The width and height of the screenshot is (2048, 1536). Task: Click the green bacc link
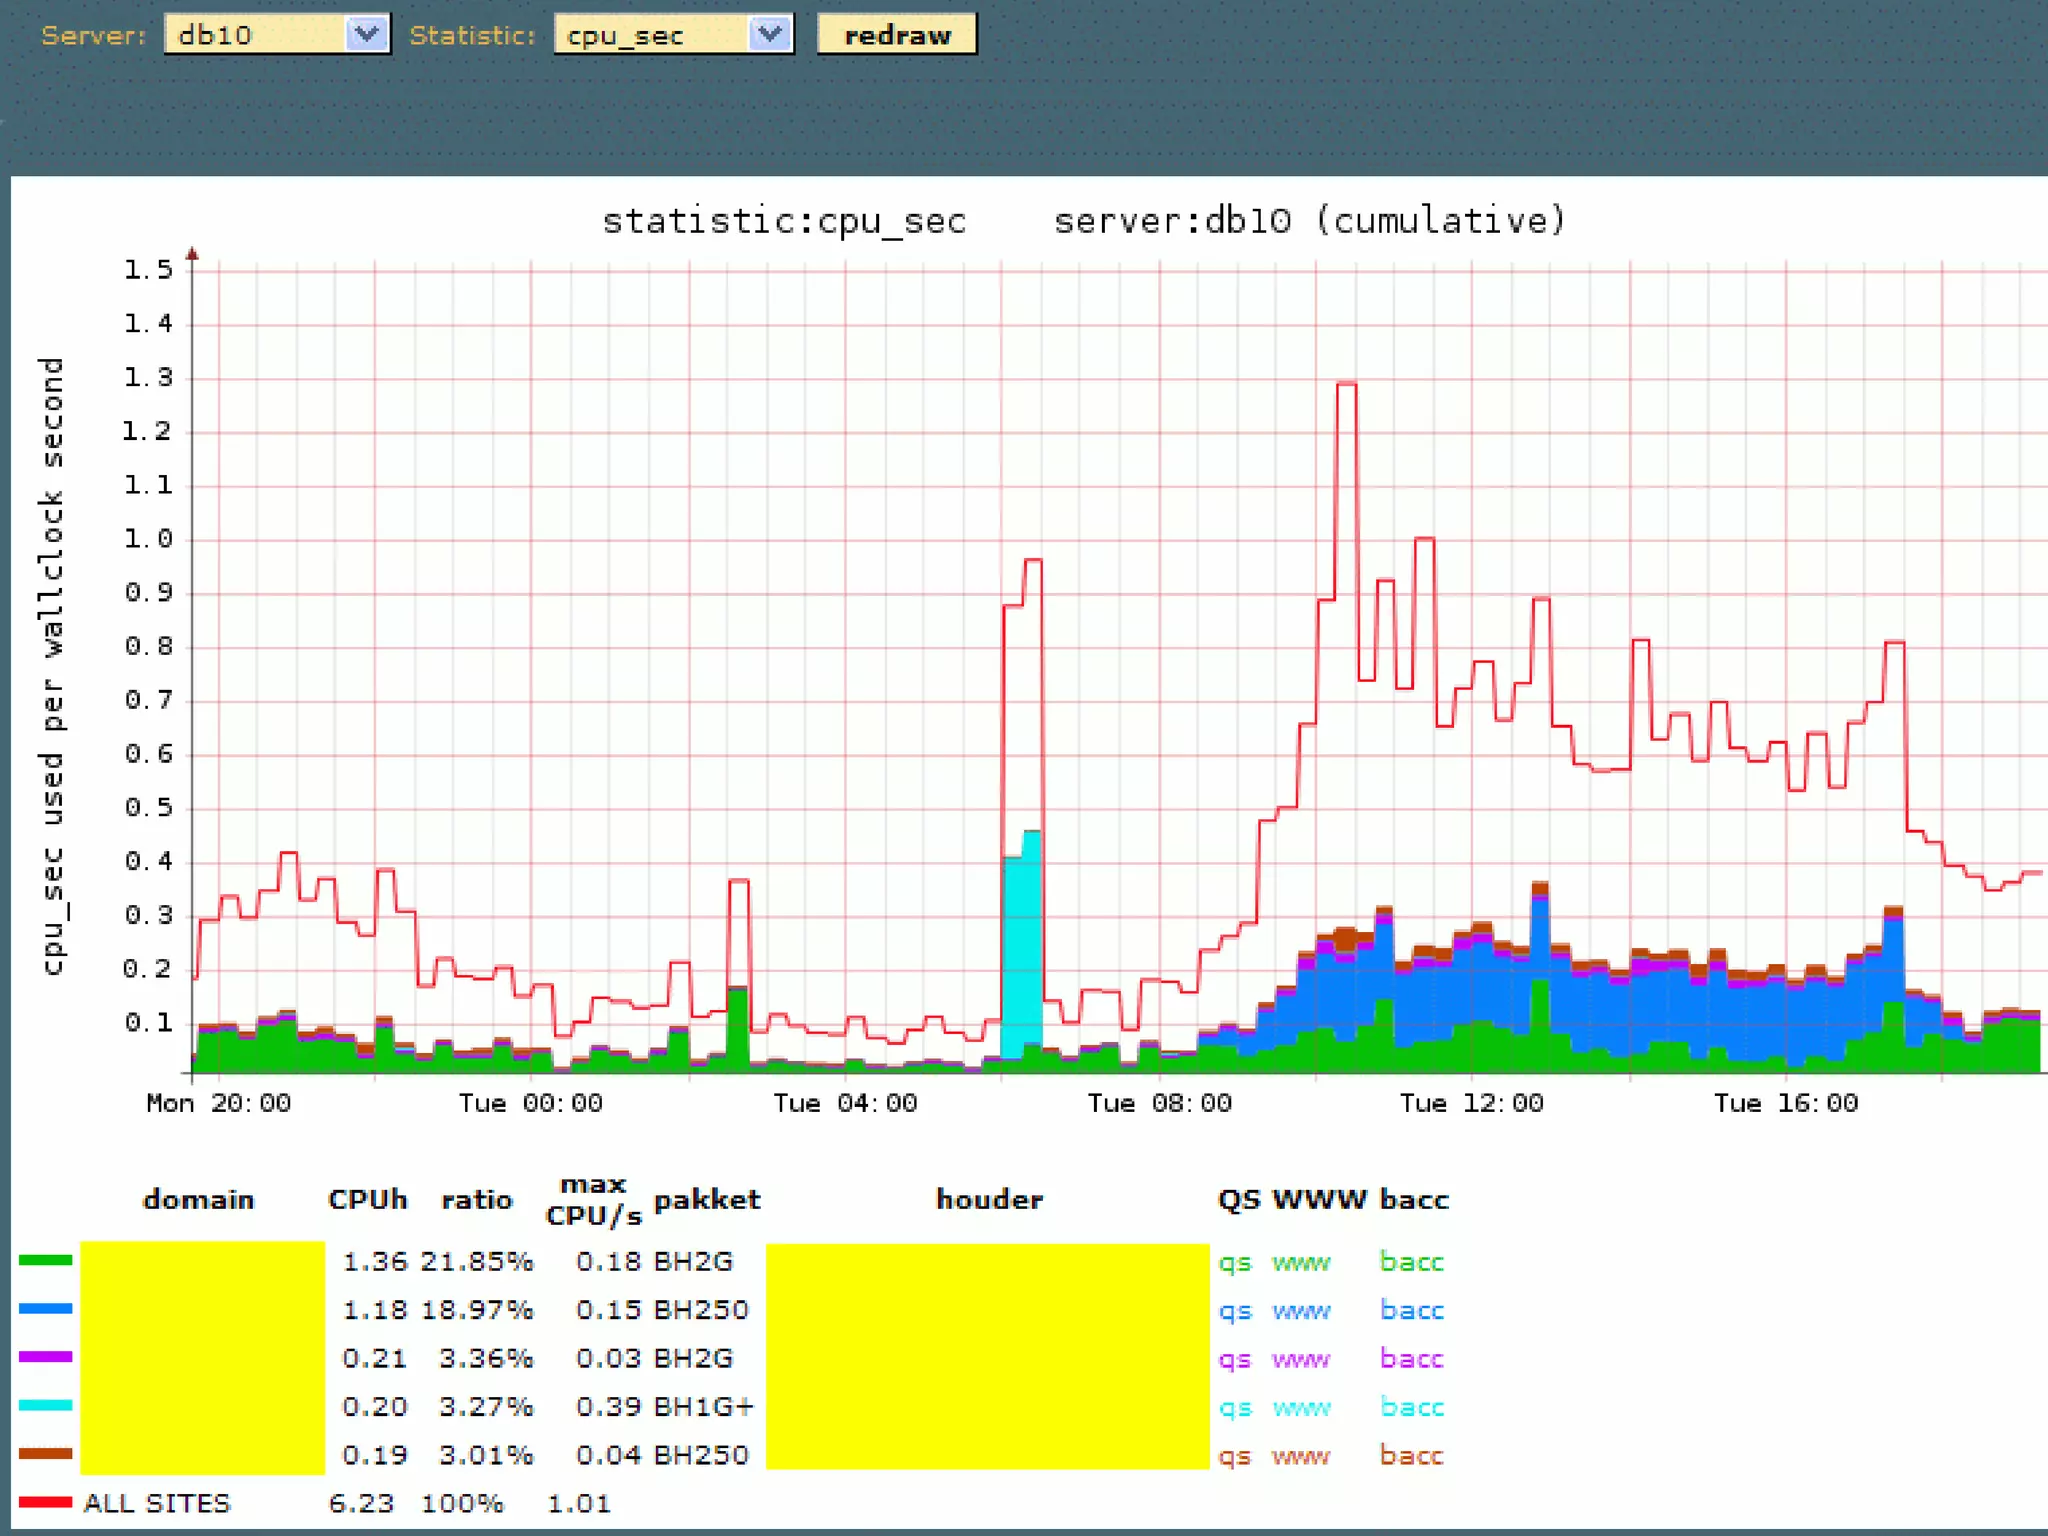point(1411,1262)
